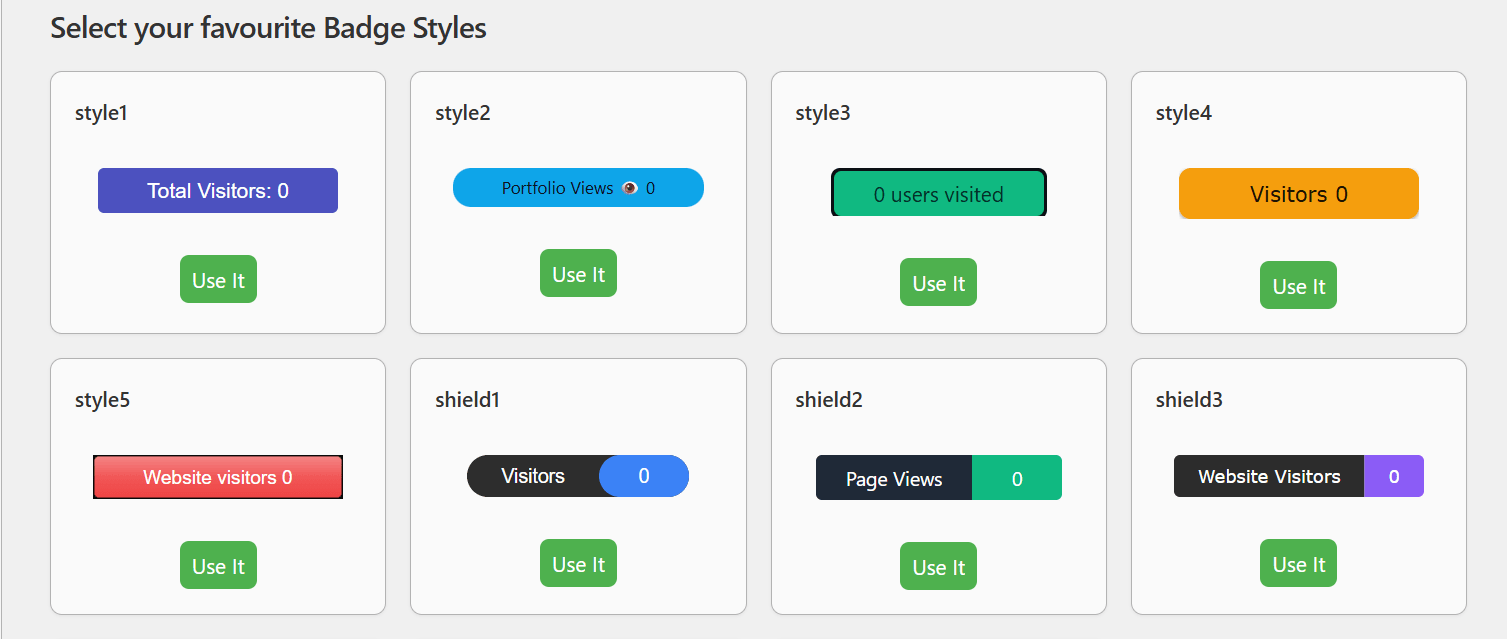Image resolution: width=1507 pixels, height=639 pixels.
Task: Click Use It button under shield1
Action: tap(578, 564)
